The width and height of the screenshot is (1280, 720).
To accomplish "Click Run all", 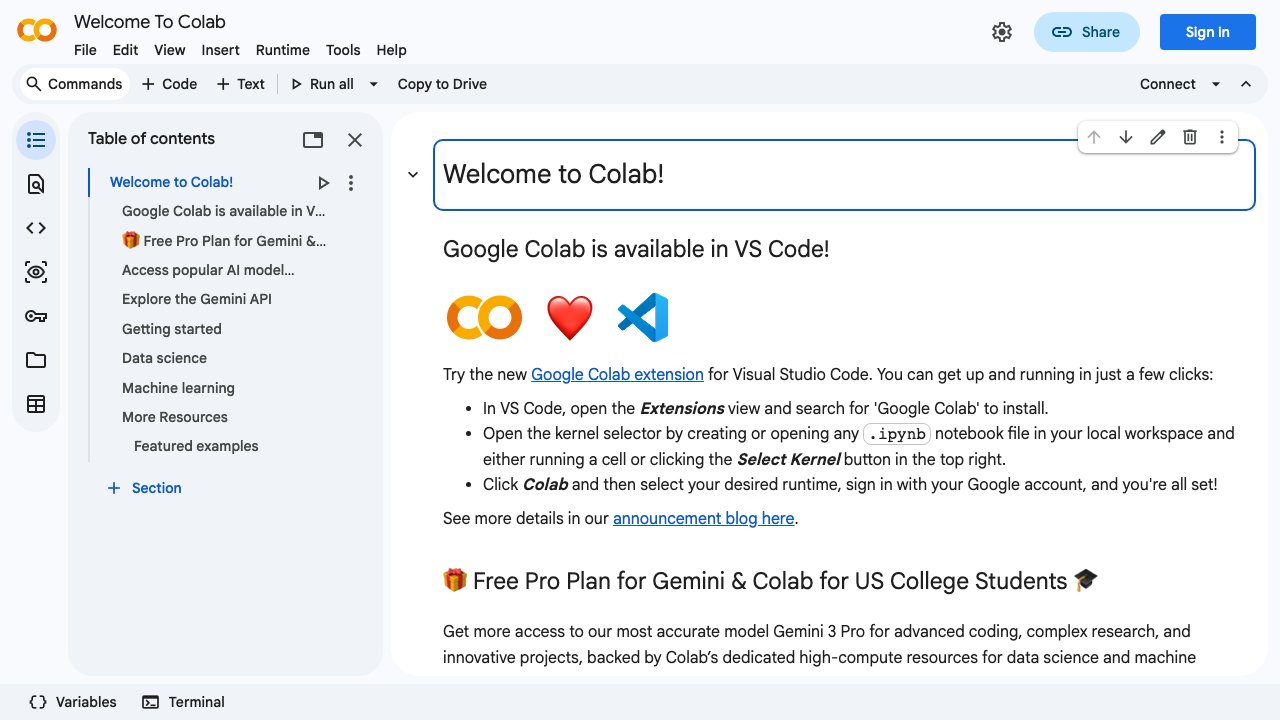I will click(x=322, y=84).
